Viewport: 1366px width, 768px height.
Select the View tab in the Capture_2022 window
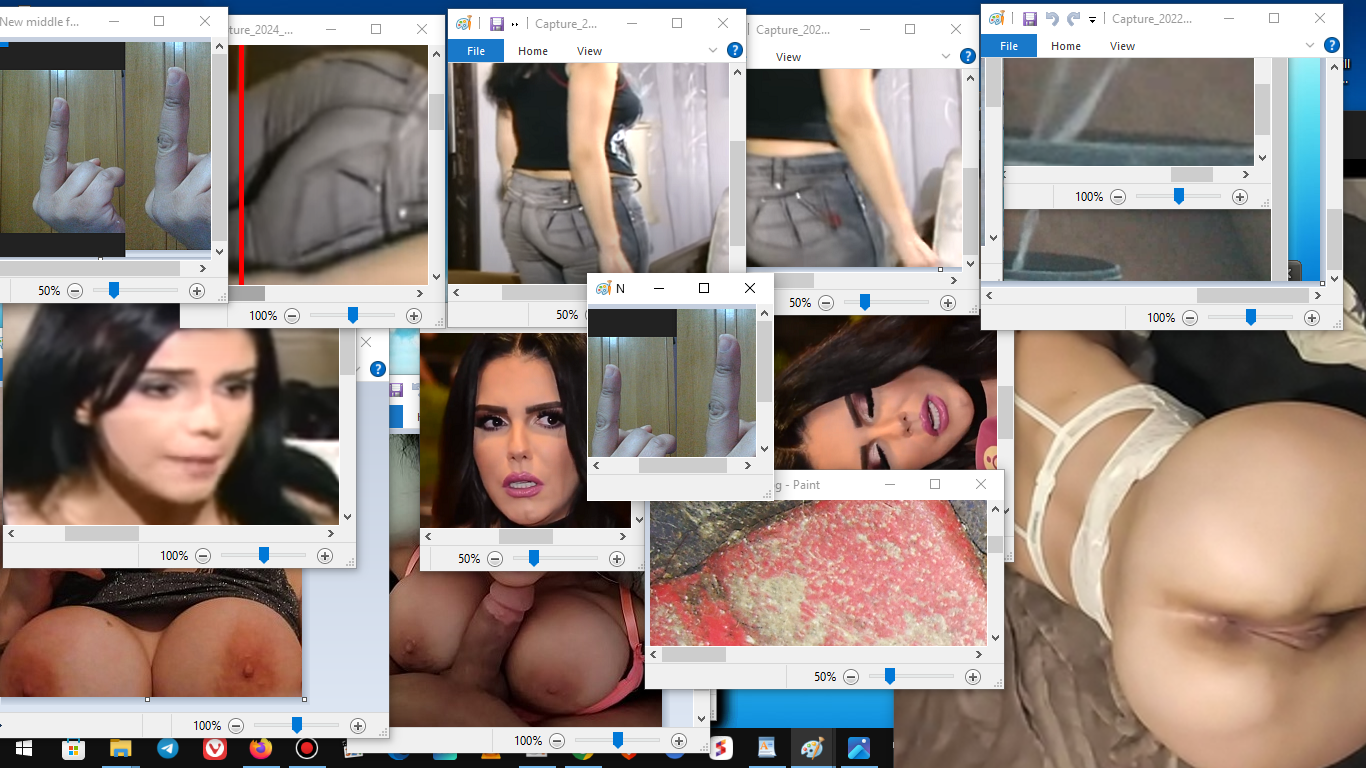(1122, 46)
